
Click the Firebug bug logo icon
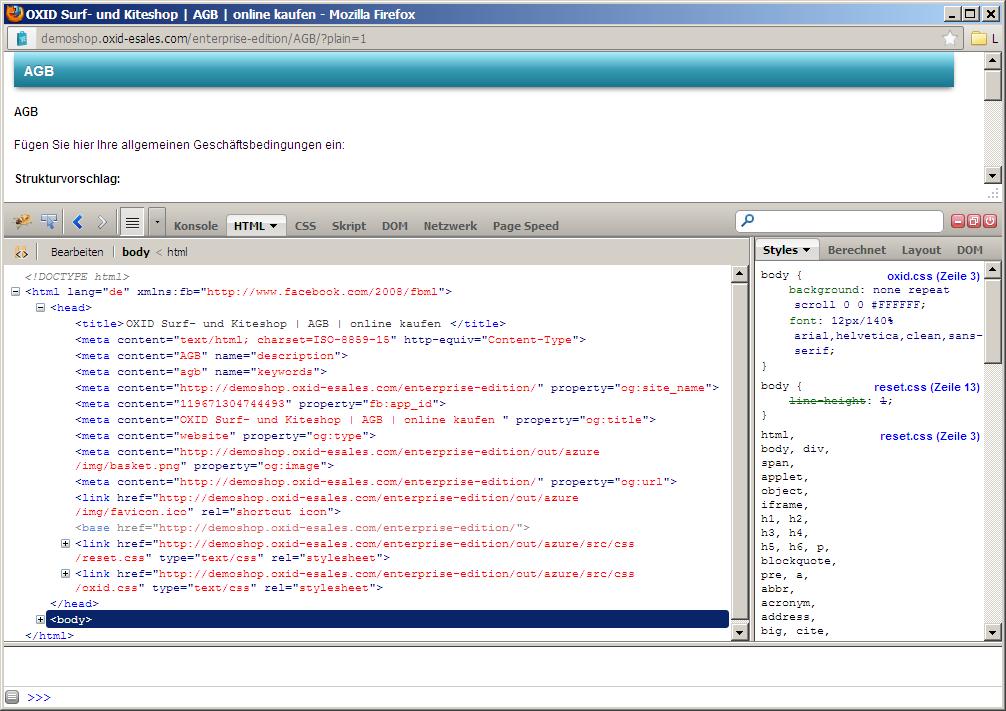point(21,221)
